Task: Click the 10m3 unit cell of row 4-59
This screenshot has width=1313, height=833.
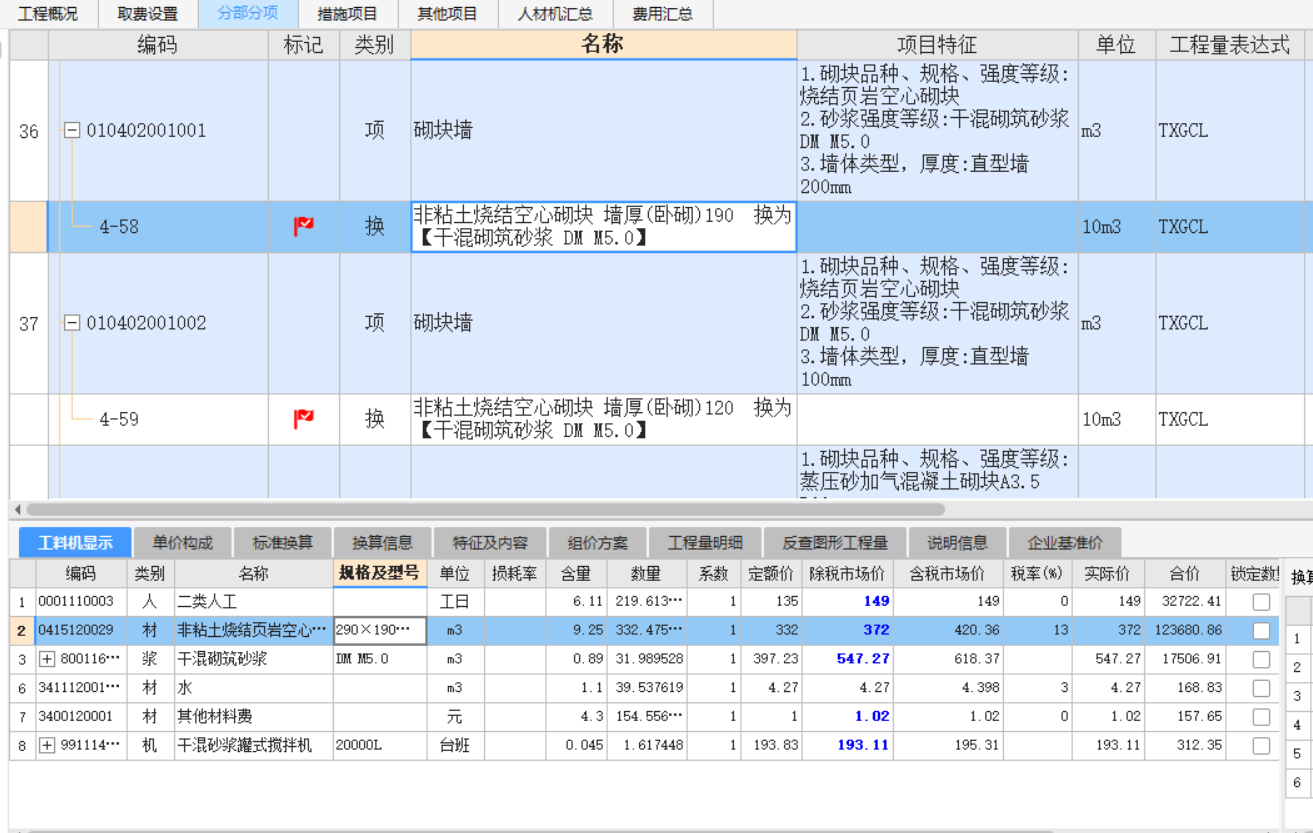Action: point(1117,419)
